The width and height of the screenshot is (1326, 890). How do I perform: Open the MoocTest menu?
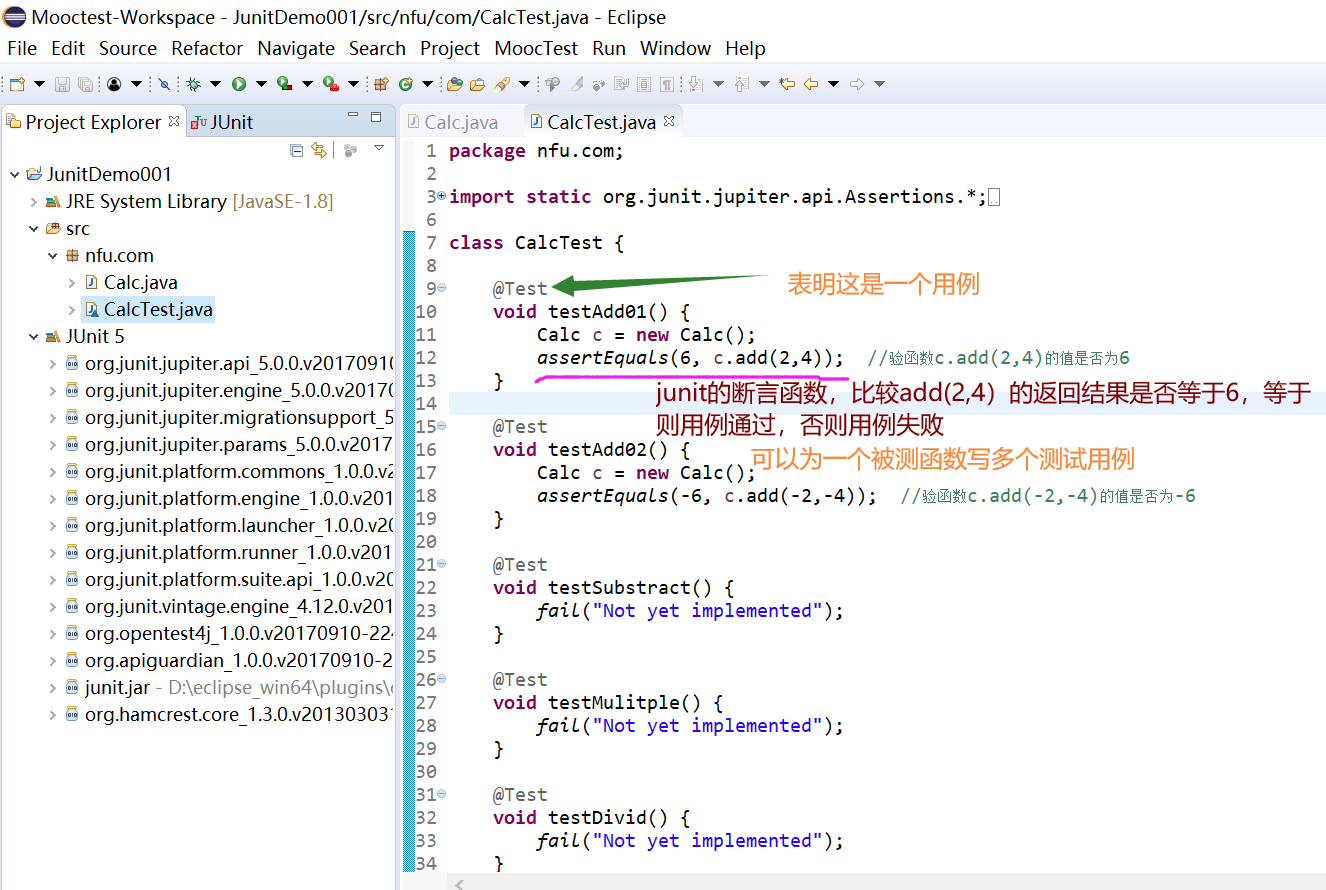click(536, 48)
